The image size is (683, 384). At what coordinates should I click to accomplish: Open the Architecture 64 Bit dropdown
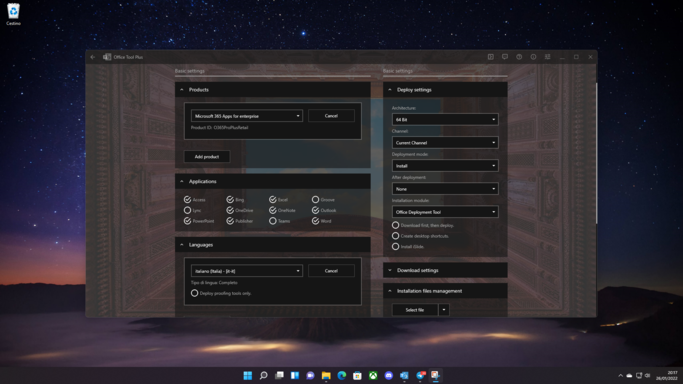point(445,119)
